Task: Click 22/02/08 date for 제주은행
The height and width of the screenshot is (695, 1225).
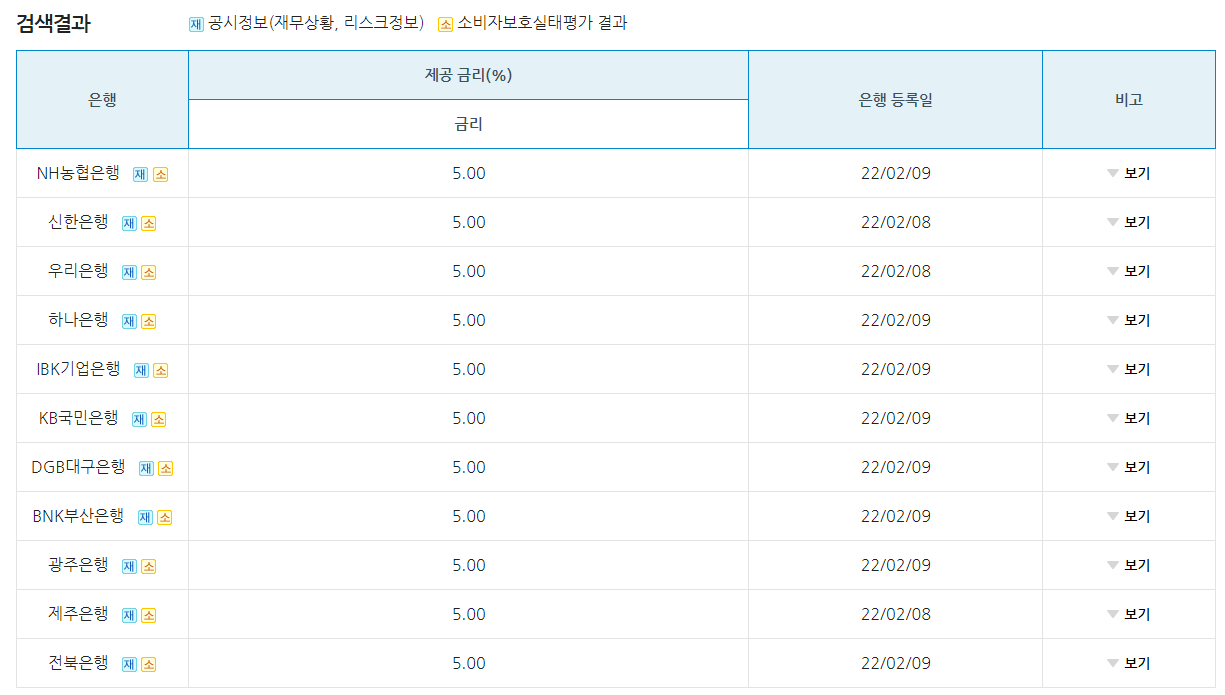Action: pos(895,614)
